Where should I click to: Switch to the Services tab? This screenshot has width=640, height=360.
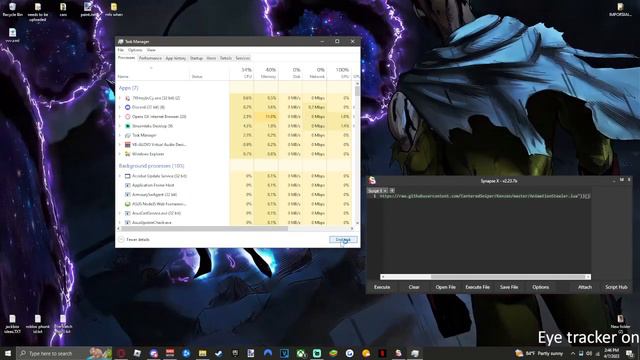click(x=242, y=58)
